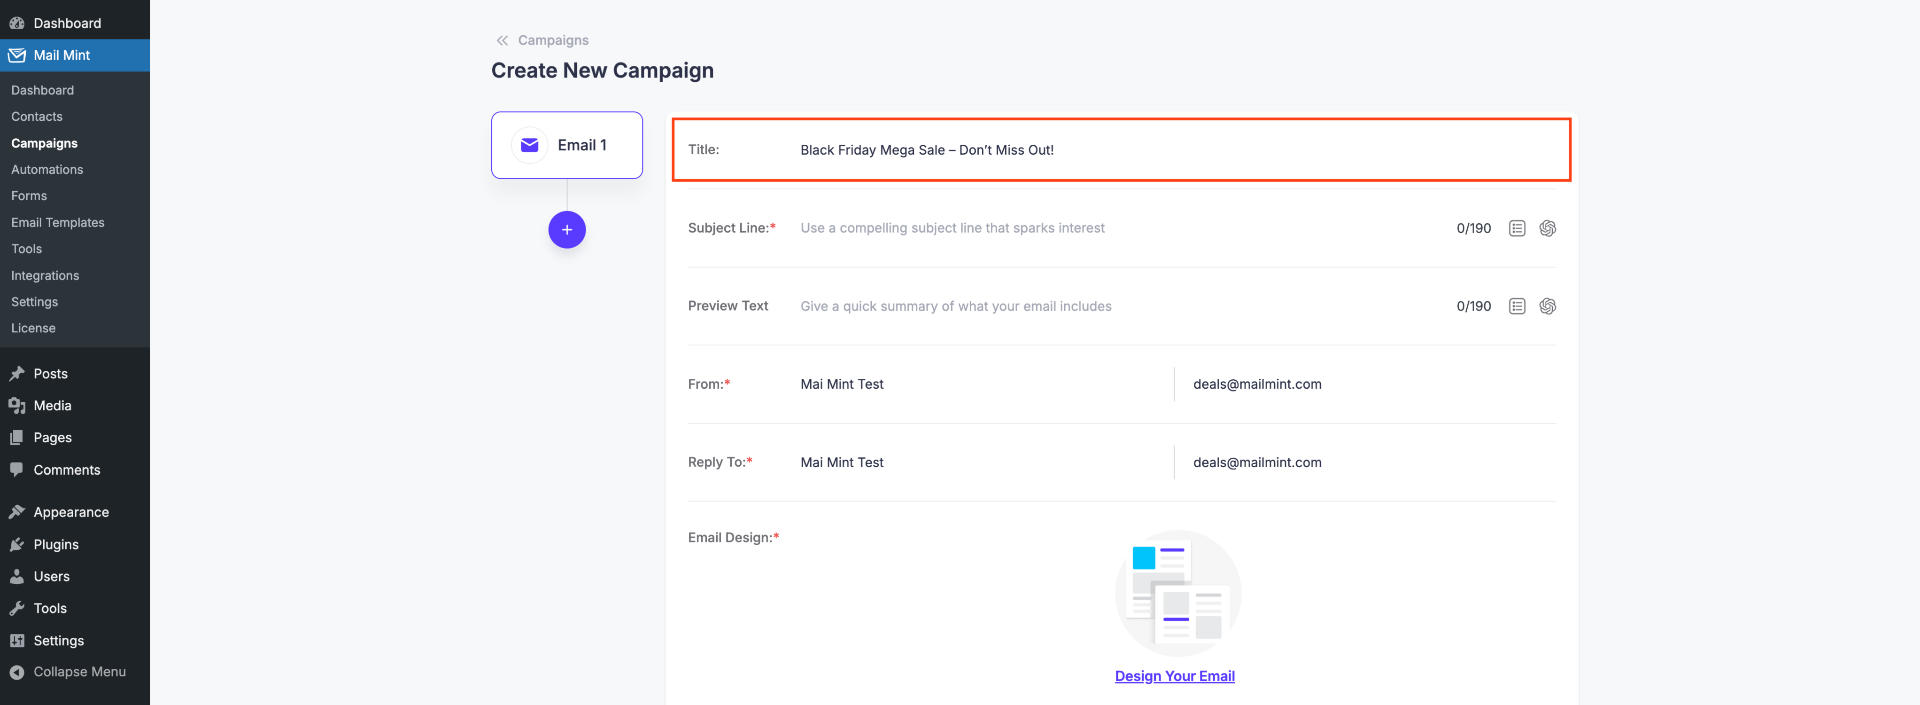The width and height of the screenshot is (1920, 705).
Task: Go back via the Campaigns breadcrumb
Action: tap(553, 40)
